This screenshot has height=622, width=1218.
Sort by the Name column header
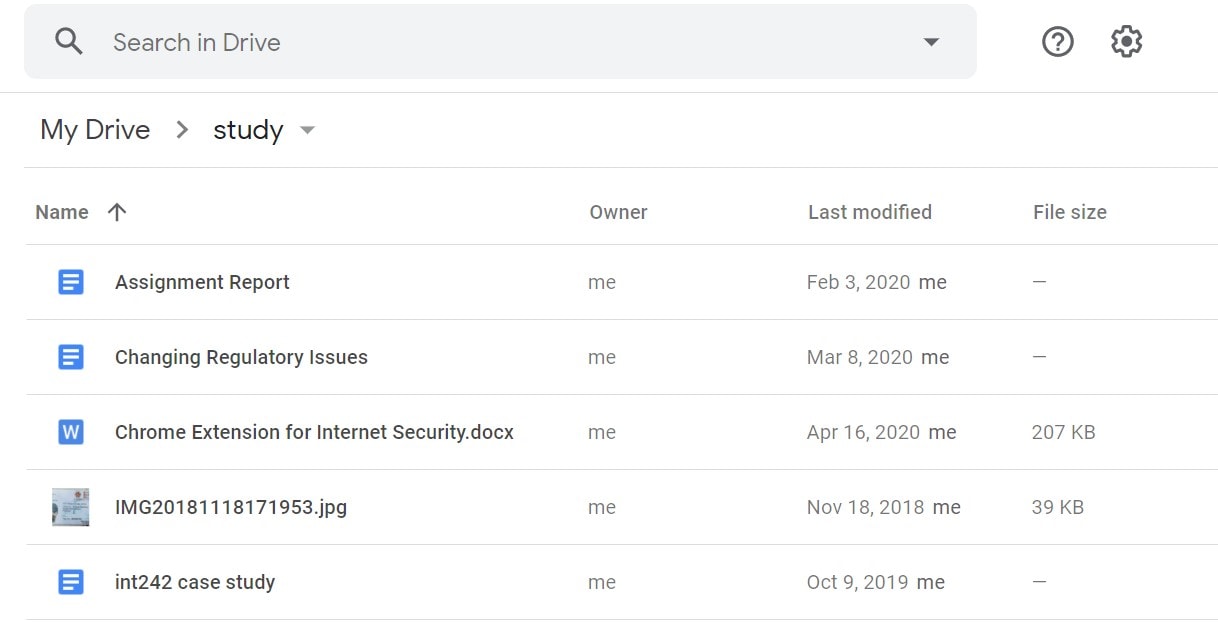point(62,212)
